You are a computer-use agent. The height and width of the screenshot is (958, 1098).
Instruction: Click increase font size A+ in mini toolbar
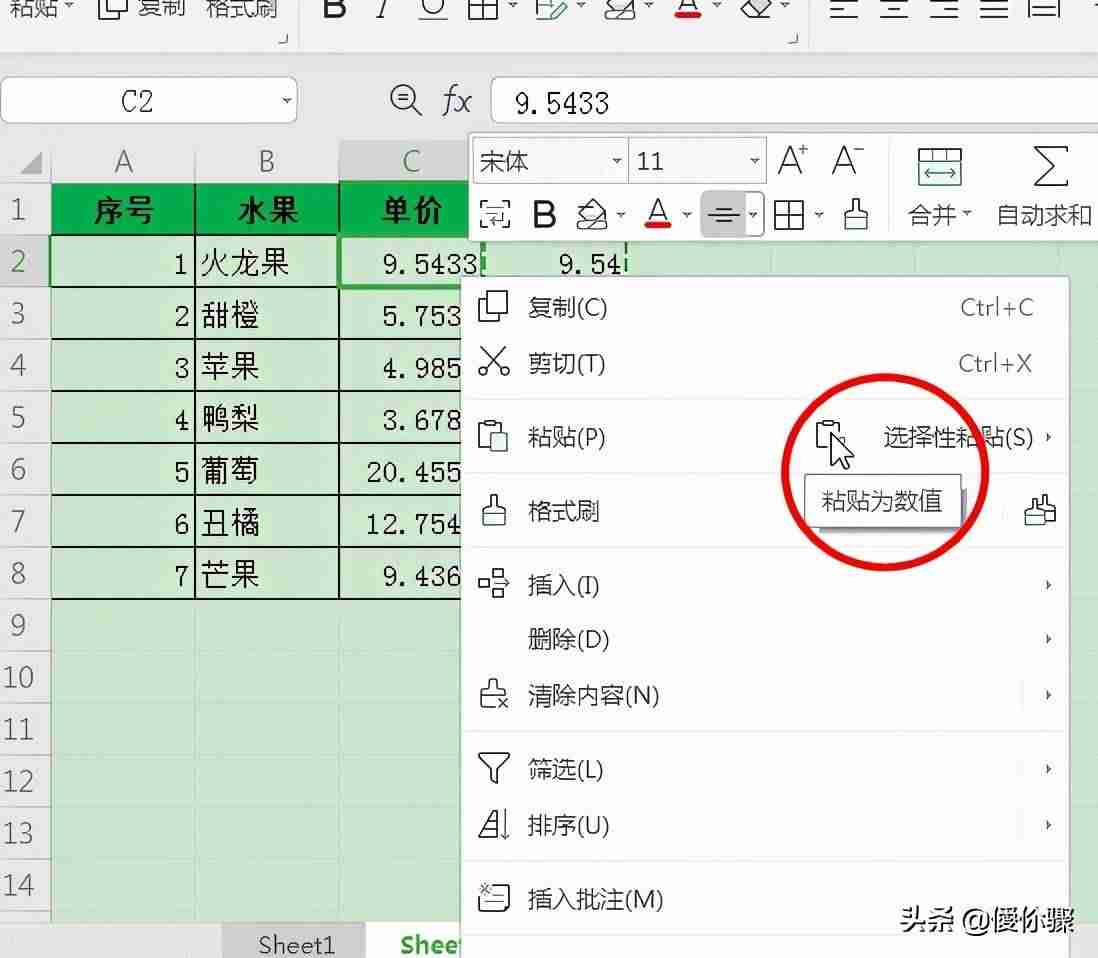click(x=793, y=160)
